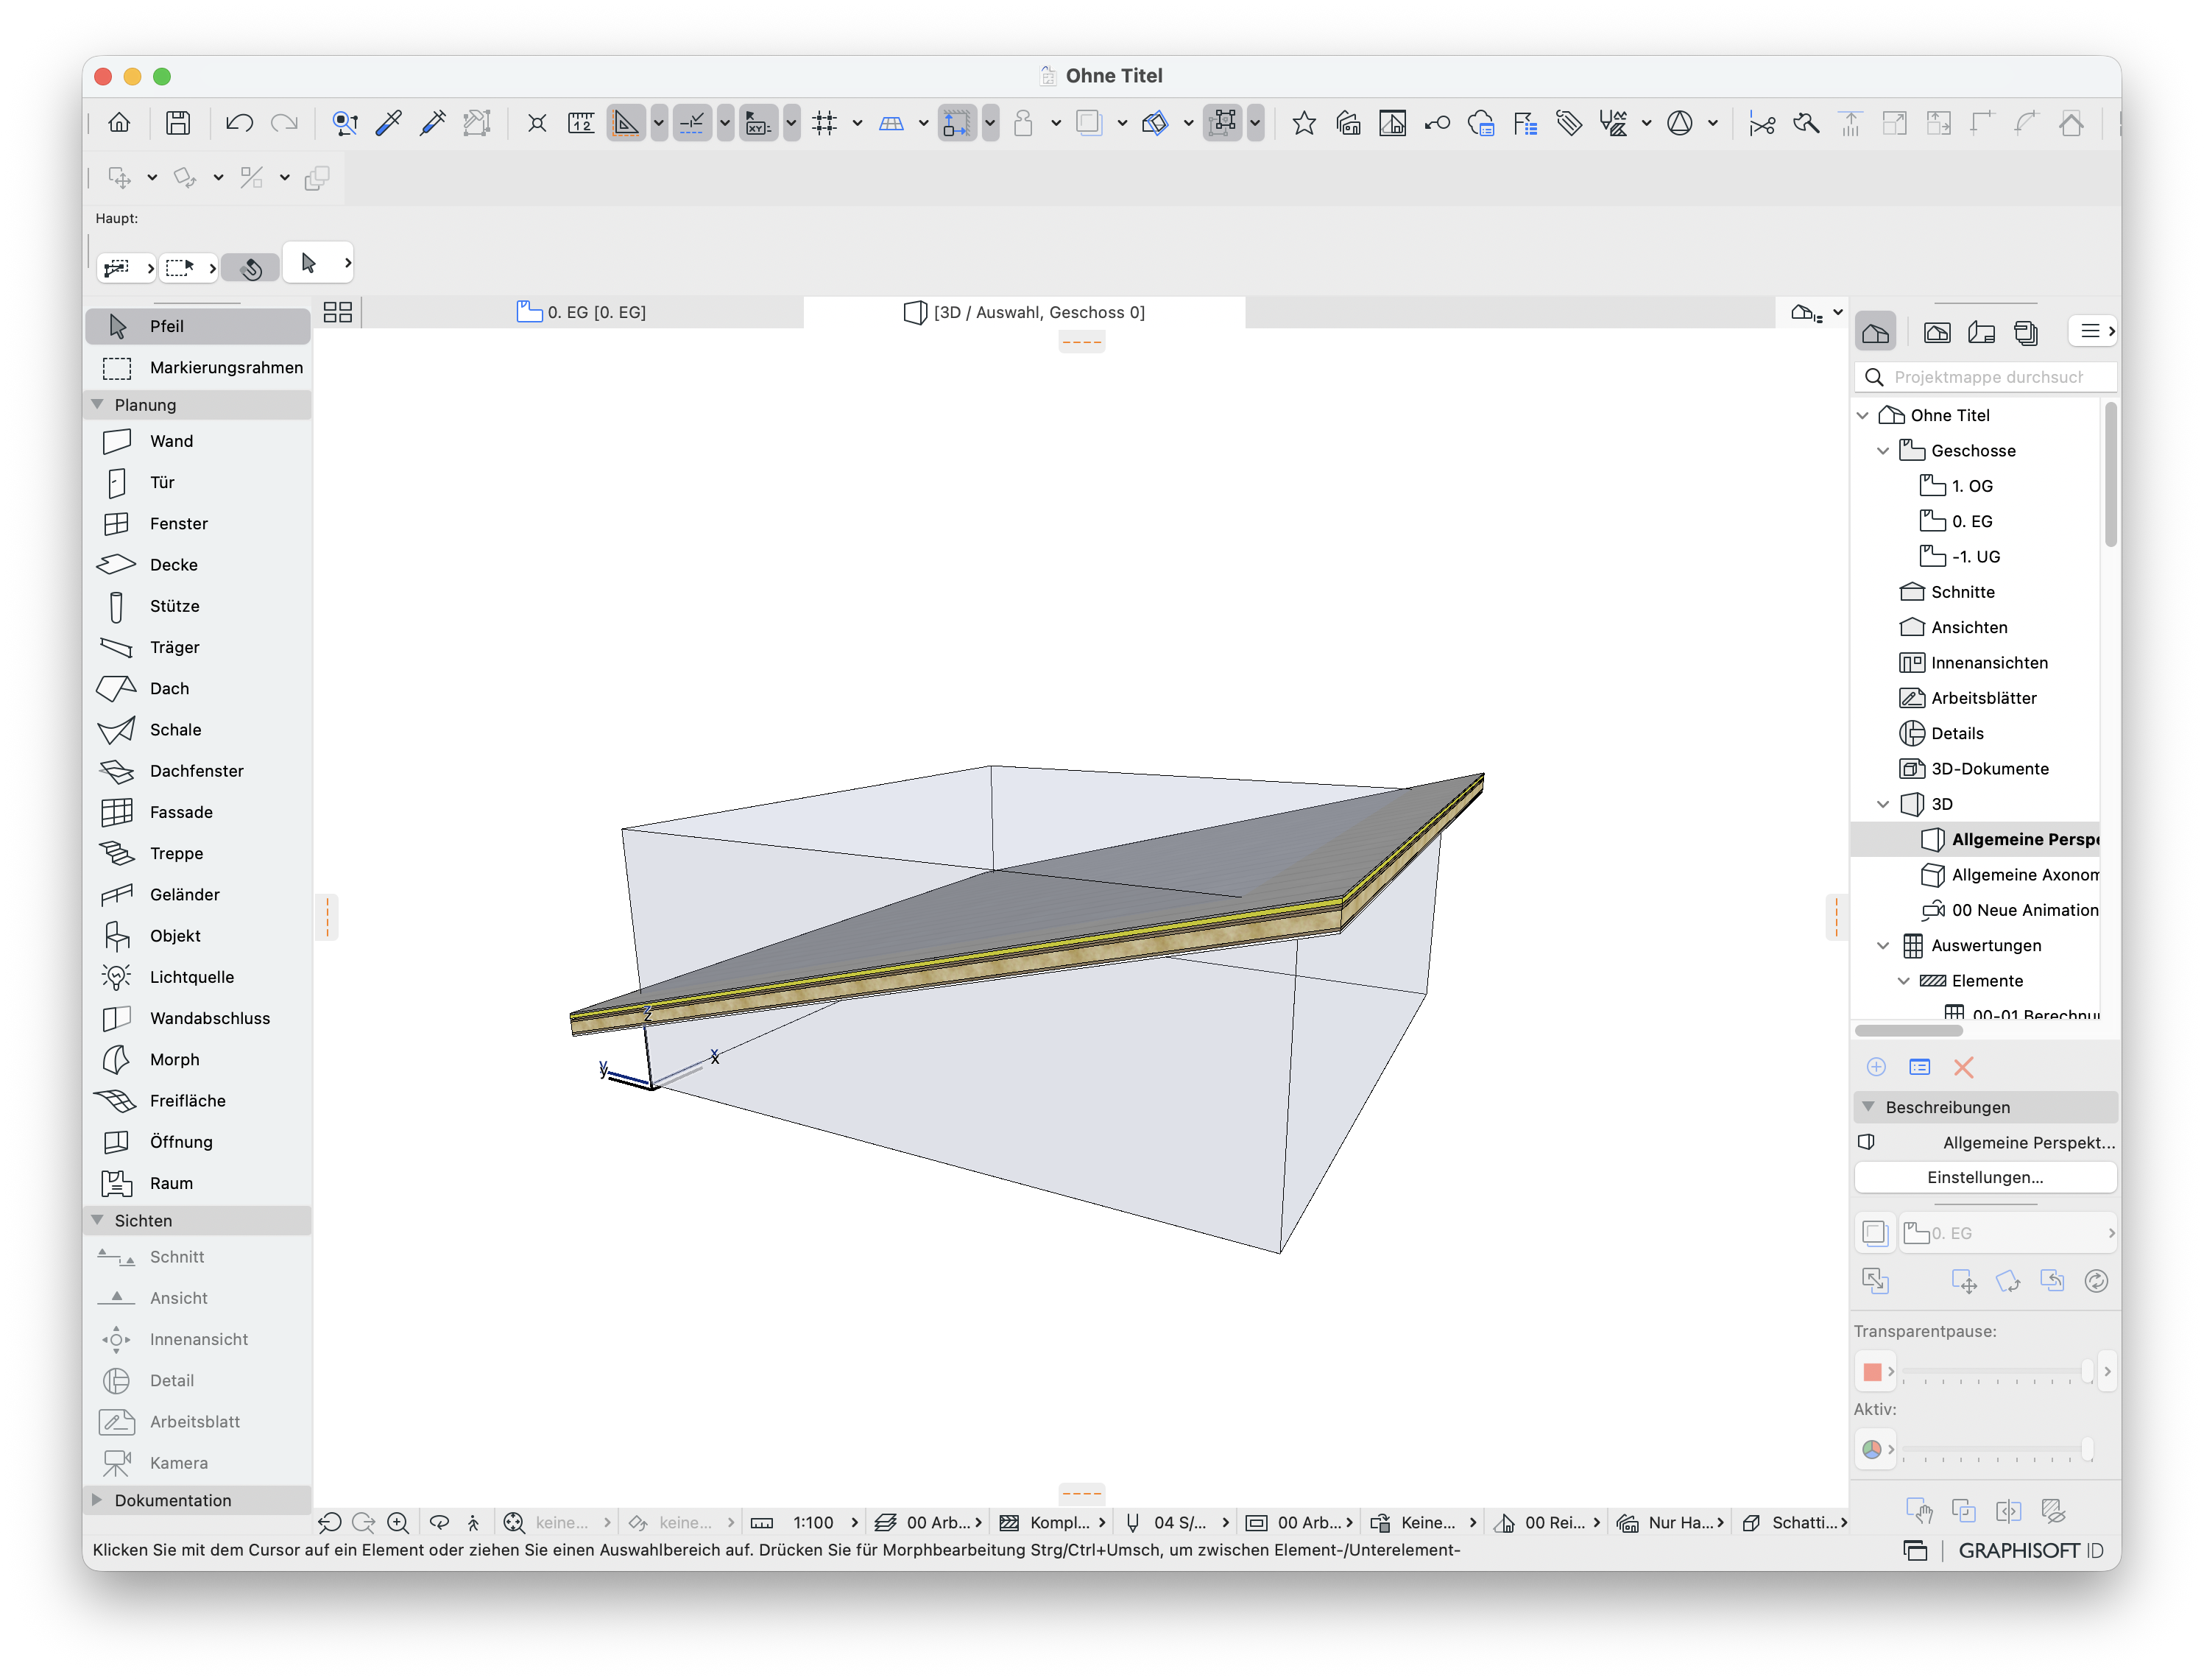Viewport: 2204px width, 1680px height.
Task: Toggle the quick selection magnet button
Action: [251, 268]
